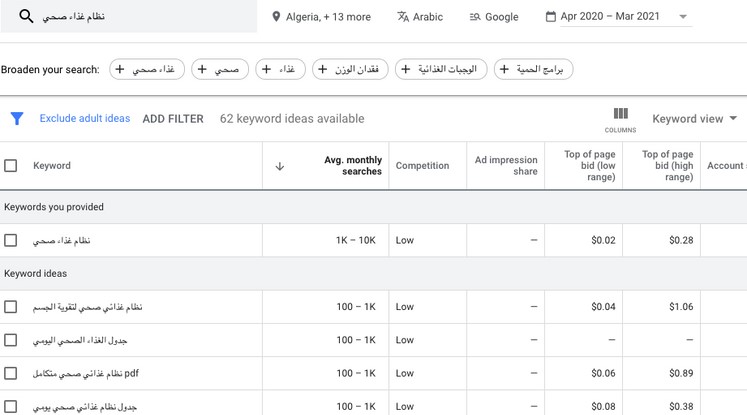Click the sort descending arrow icon
747x415 pixels.
[x=280, y=166]
